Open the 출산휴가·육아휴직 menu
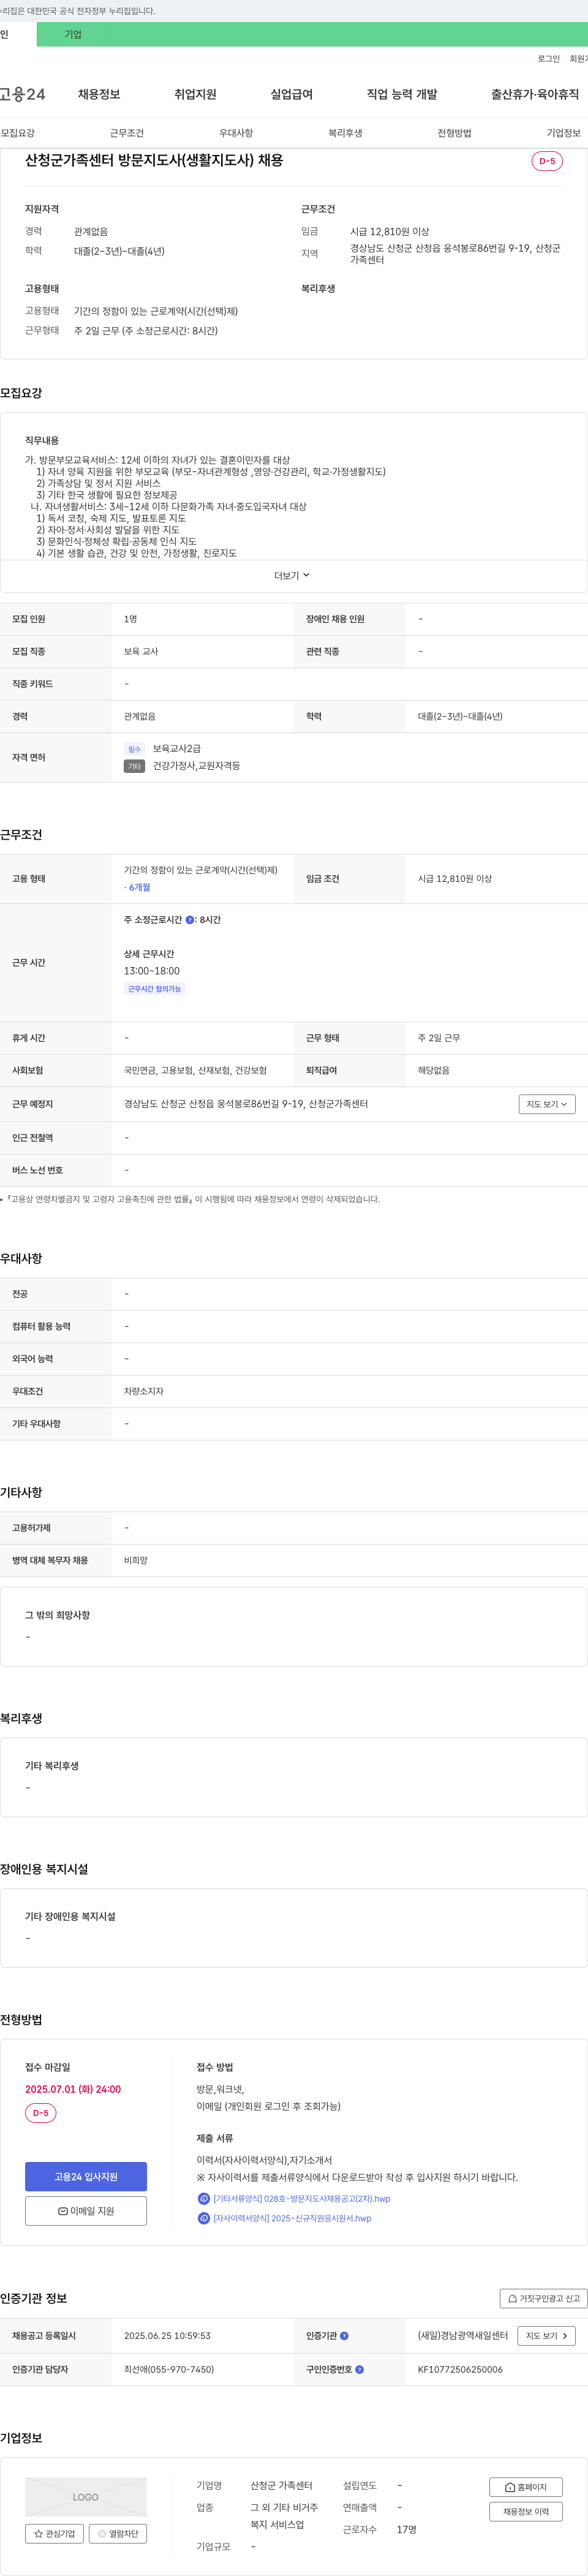Screen dimensions: 588x2576 point(535,94)
